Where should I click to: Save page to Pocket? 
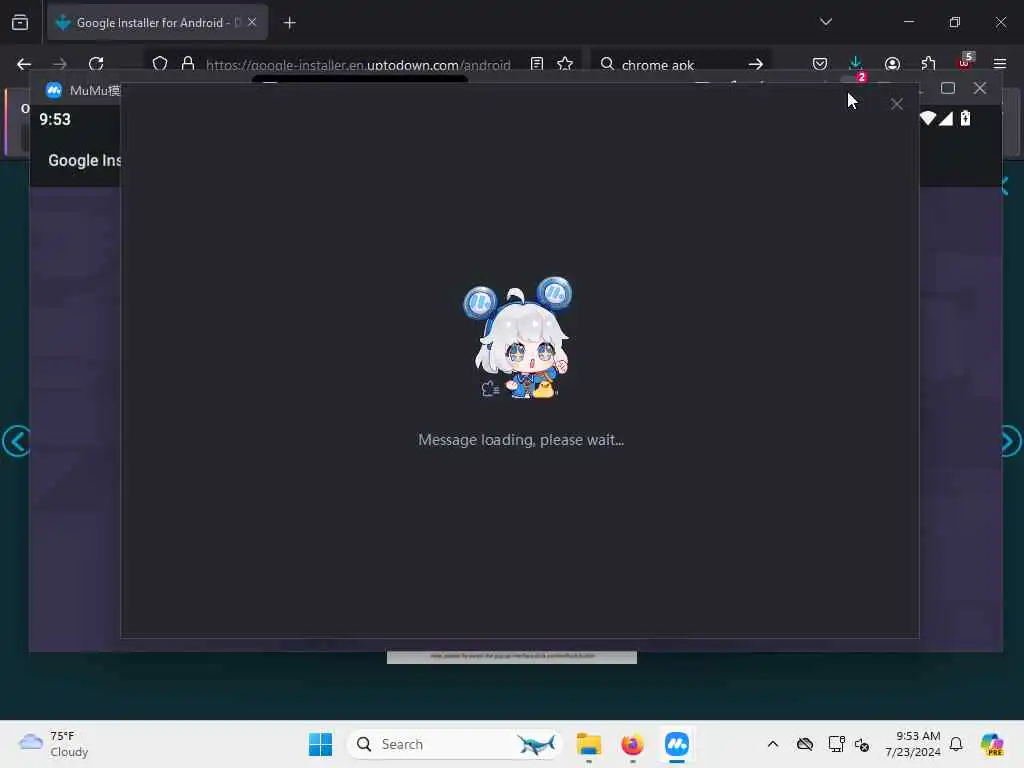(820, 64)
